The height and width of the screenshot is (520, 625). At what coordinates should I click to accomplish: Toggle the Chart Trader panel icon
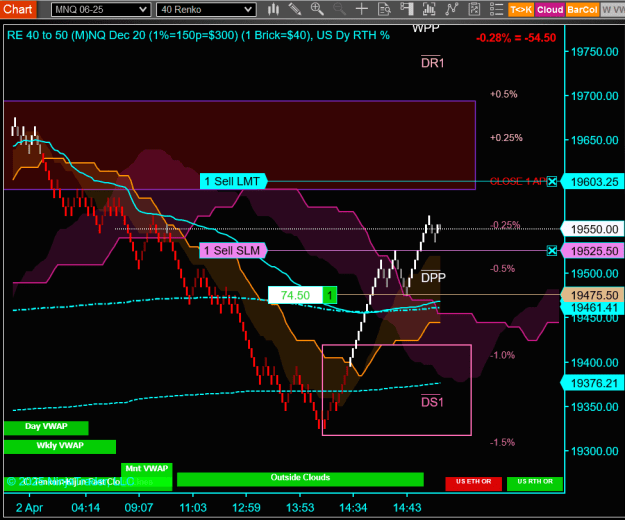[x=407, y=9]
